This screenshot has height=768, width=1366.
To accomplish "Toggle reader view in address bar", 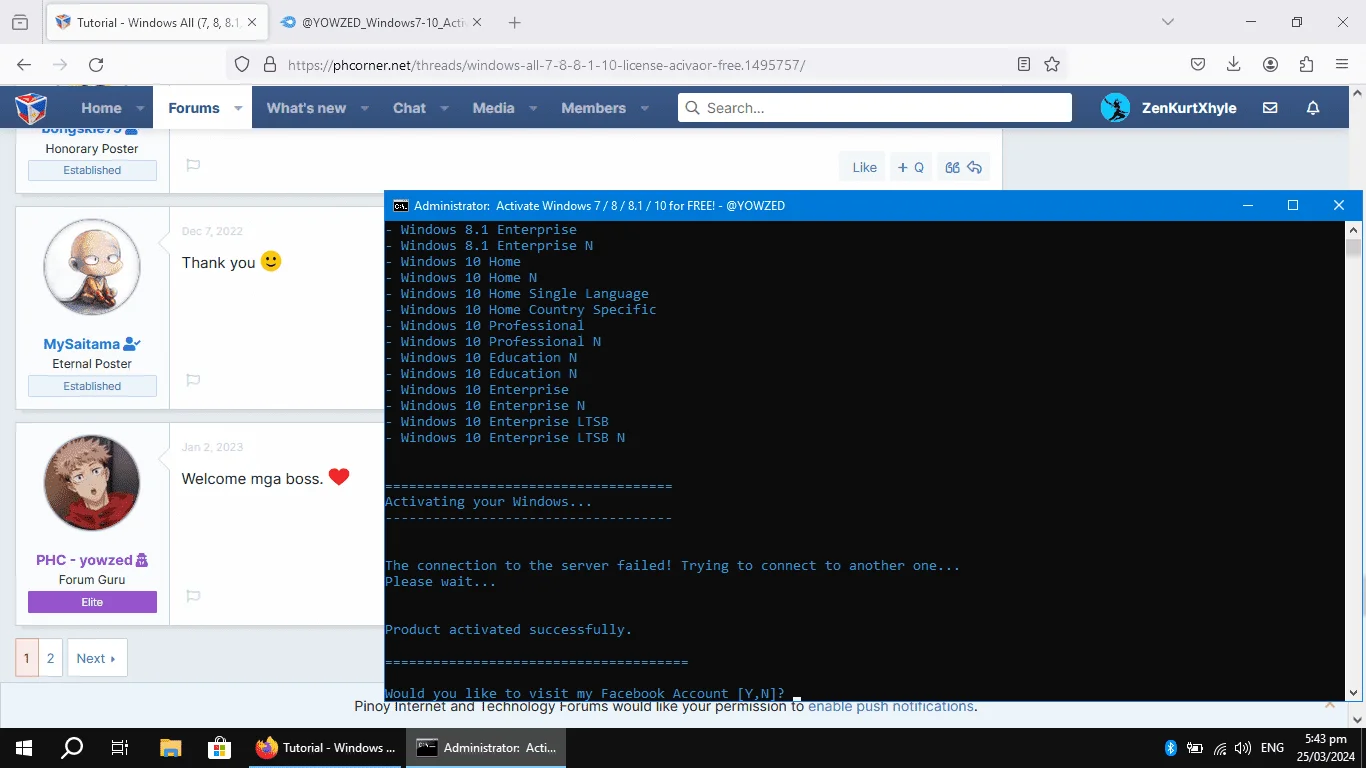I will pos(1024,64).
